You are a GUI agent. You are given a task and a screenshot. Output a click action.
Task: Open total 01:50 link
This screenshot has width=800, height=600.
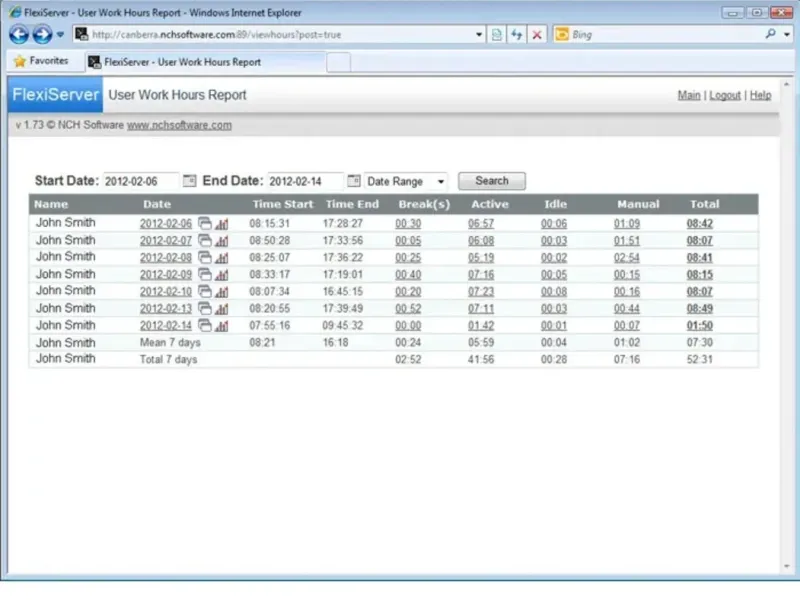(x=699, y=326)
